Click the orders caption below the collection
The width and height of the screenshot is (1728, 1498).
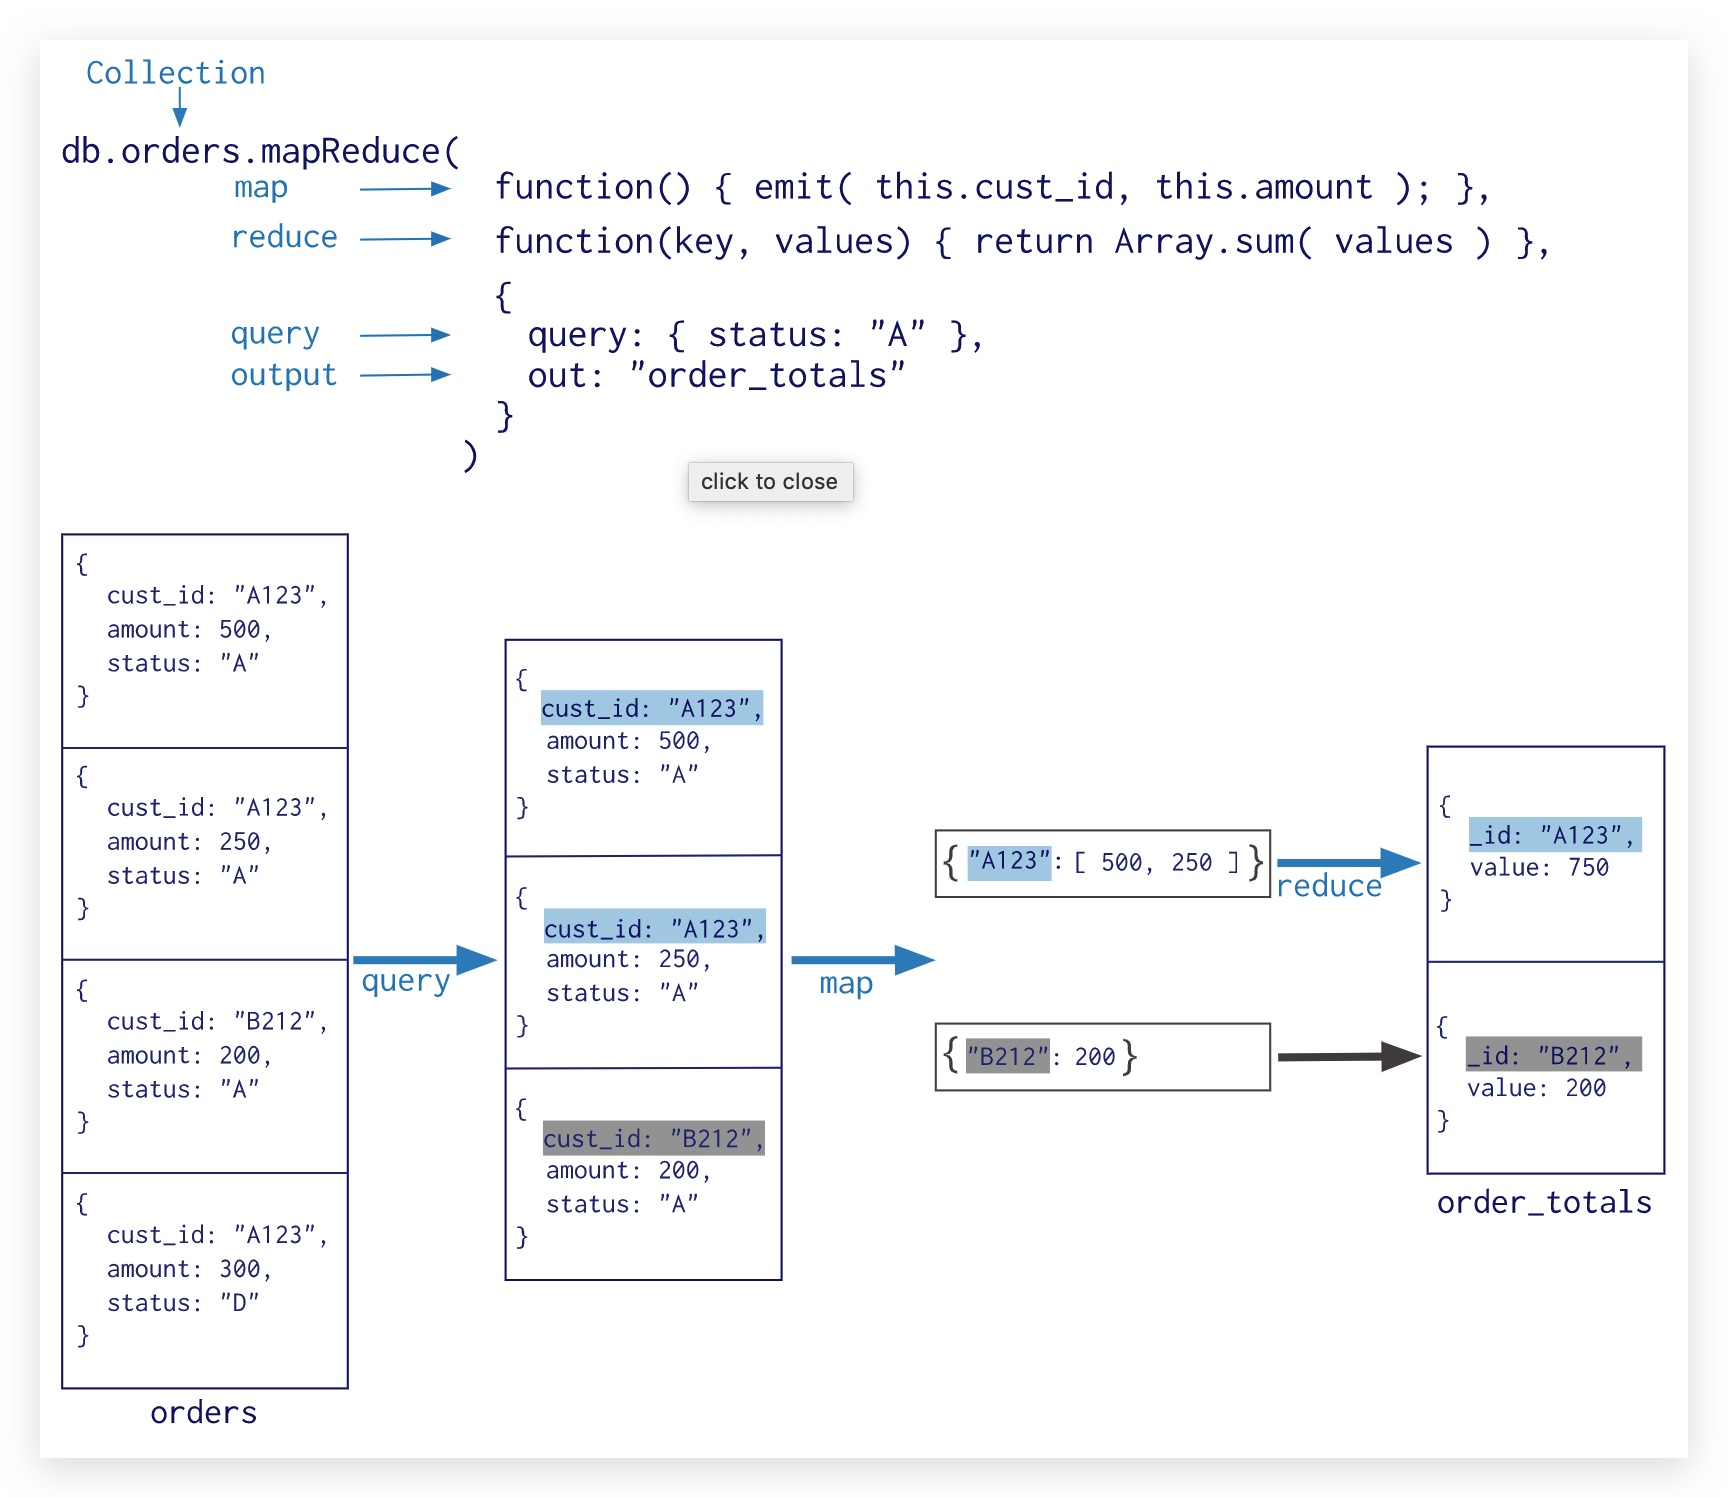204,1412
